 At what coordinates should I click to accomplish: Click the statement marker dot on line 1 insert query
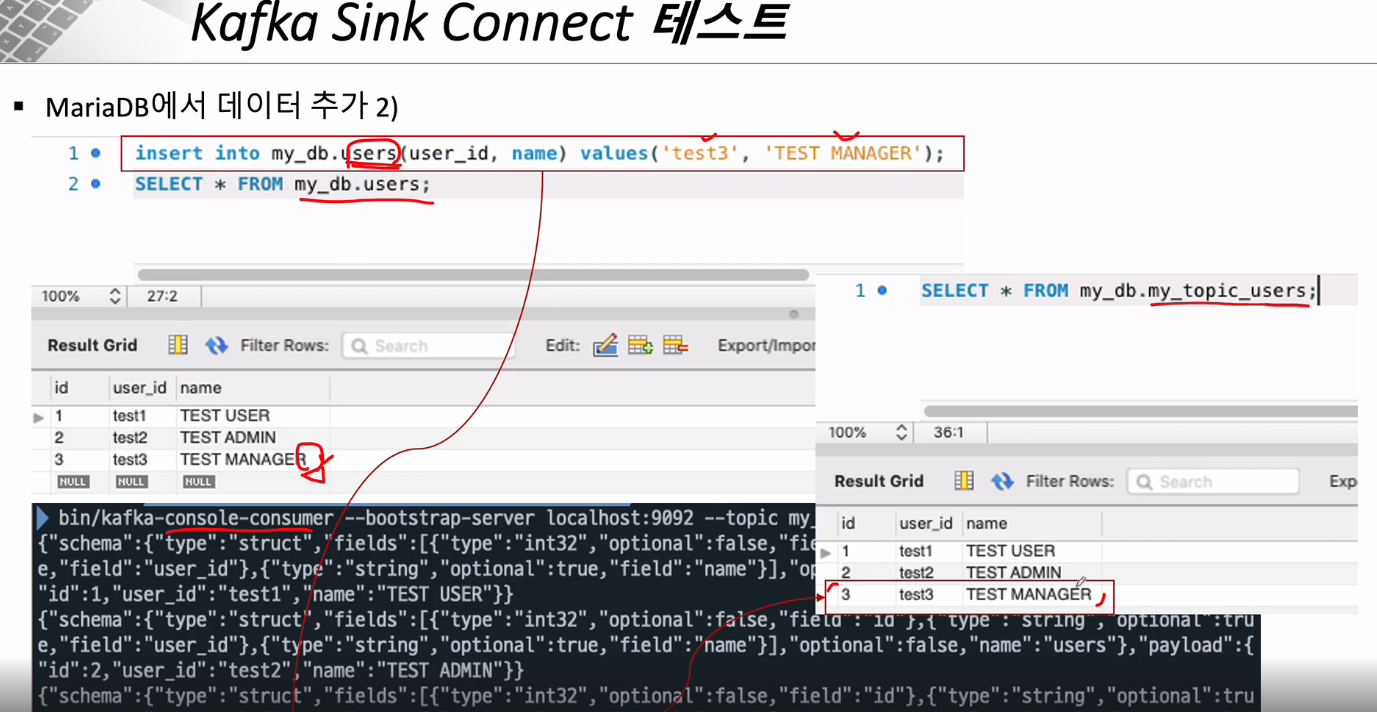96,153
